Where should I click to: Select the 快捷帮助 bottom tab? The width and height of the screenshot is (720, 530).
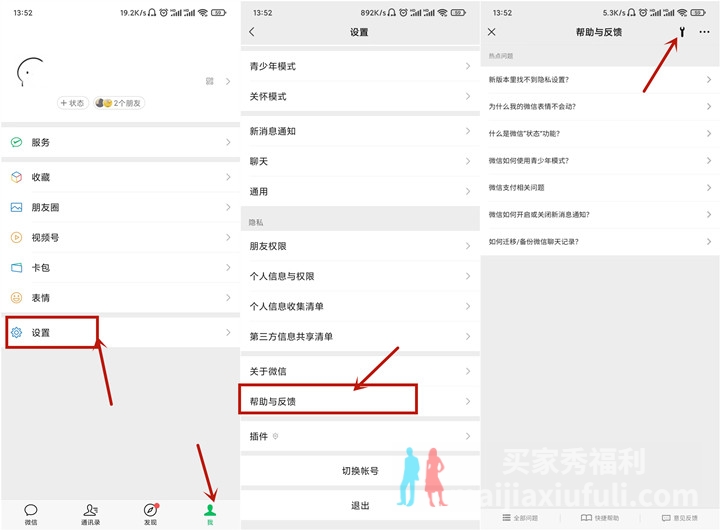[600, 518]
